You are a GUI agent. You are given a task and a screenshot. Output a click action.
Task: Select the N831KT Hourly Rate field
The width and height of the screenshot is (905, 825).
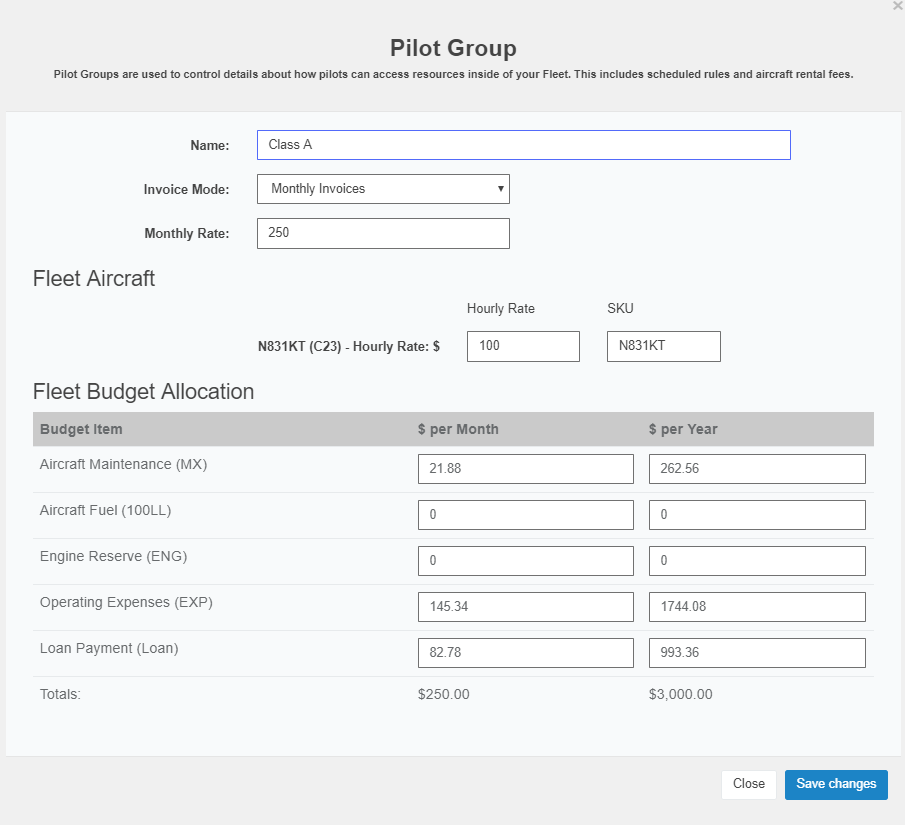pyautogui.click(x=523, y=346)
